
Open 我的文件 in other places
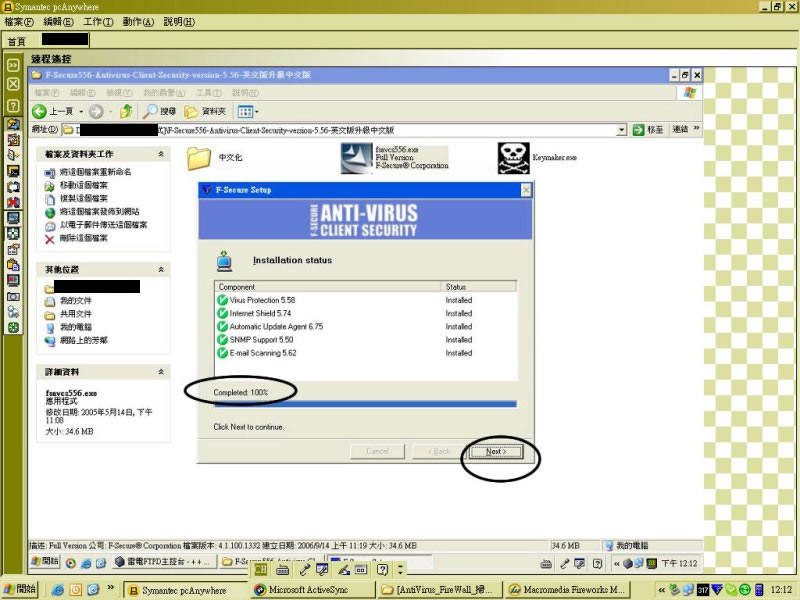coord(76,301)
